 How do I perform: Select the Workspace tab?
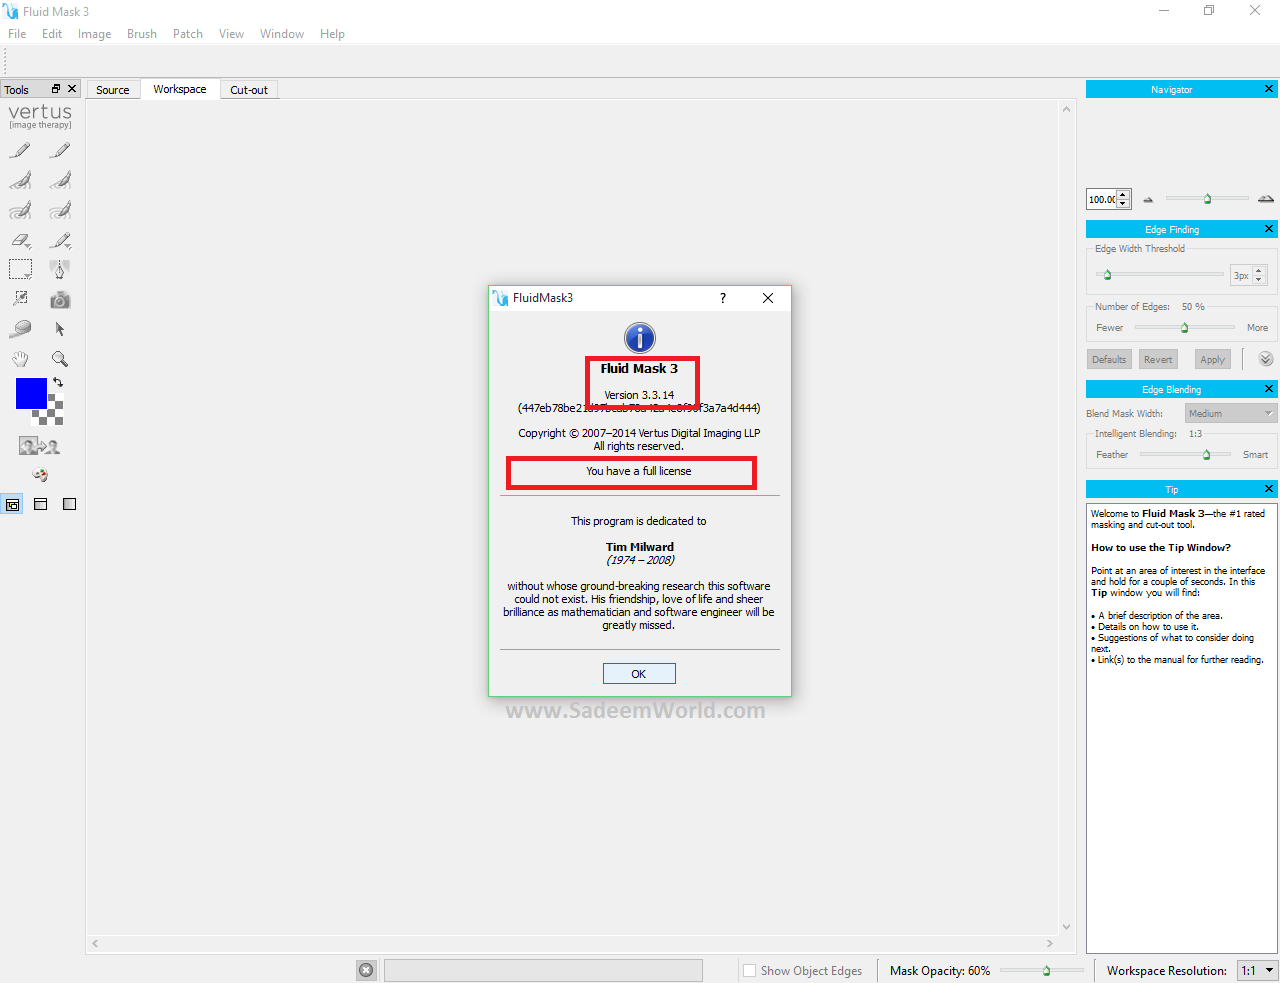[x=180, y=89]
